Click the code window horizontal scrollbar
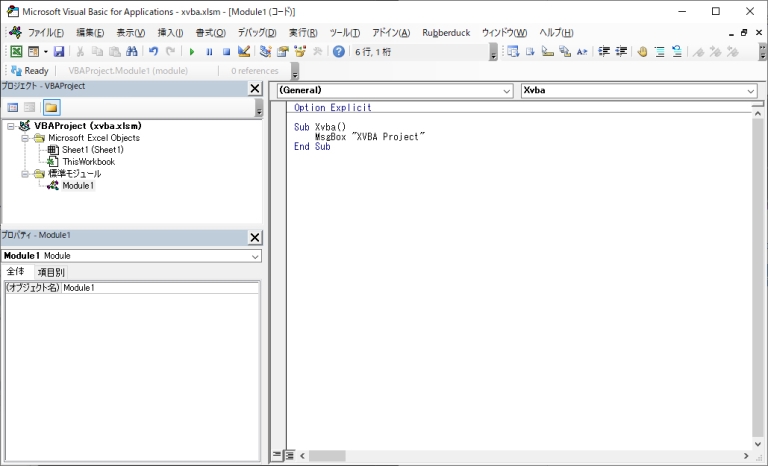This screenshot has width=768, height=466. pyautogui.click(x=520, y=456)
